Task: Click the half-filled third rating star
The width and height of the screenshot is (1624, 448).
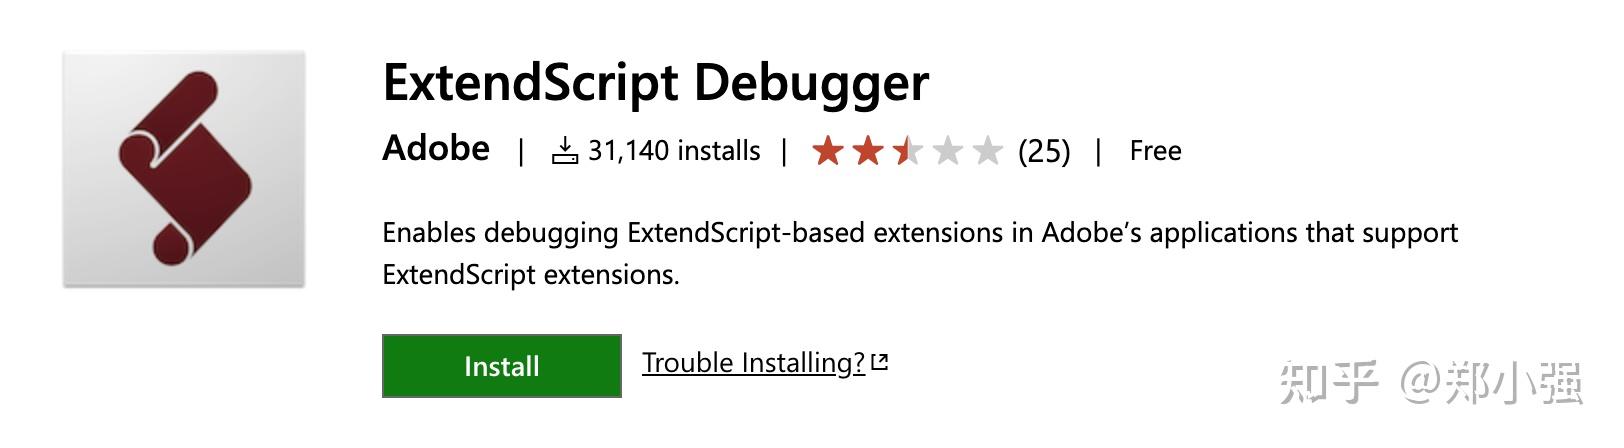Action: pyautogui.click(x=908, y=151)
